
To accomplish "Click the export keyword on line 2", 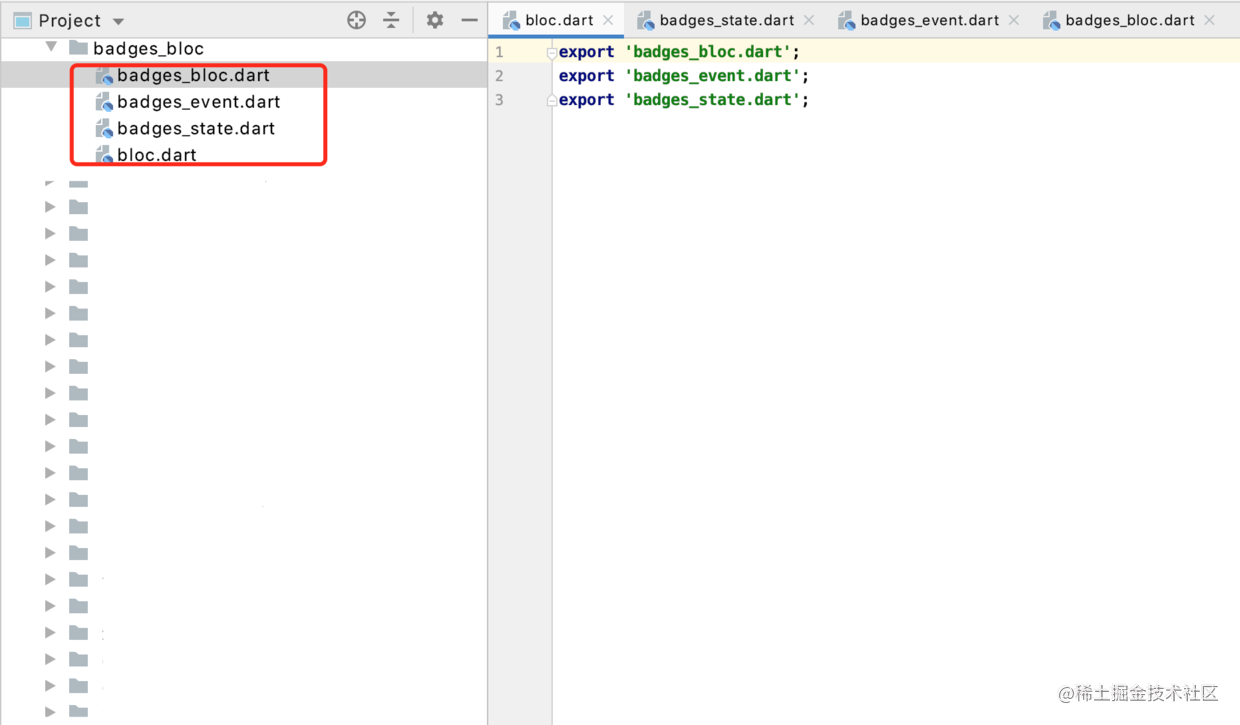I will [586, 76].
